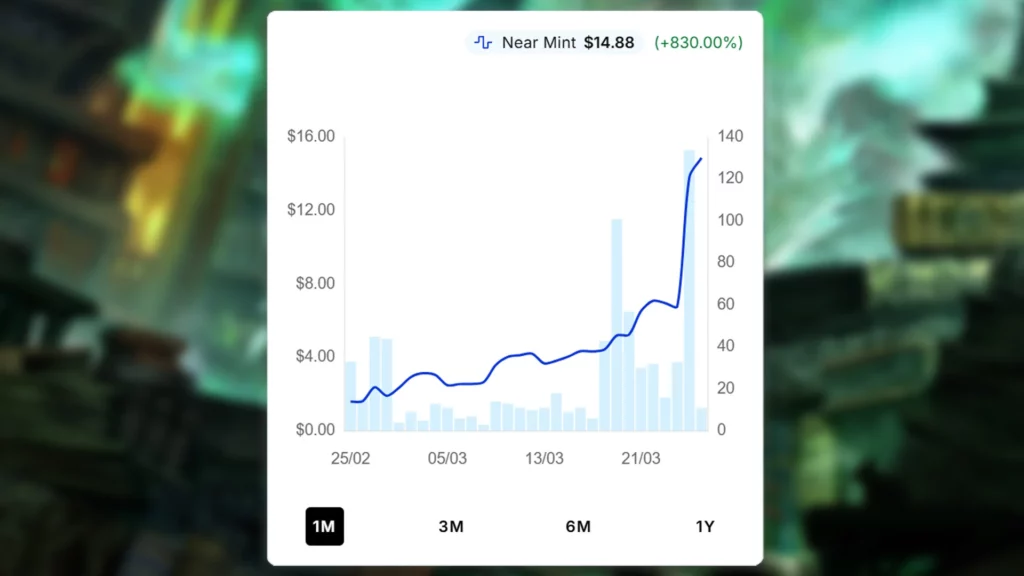Click the $0.00 price axis label
The image size is (1024, 576).
click(313, 430)
